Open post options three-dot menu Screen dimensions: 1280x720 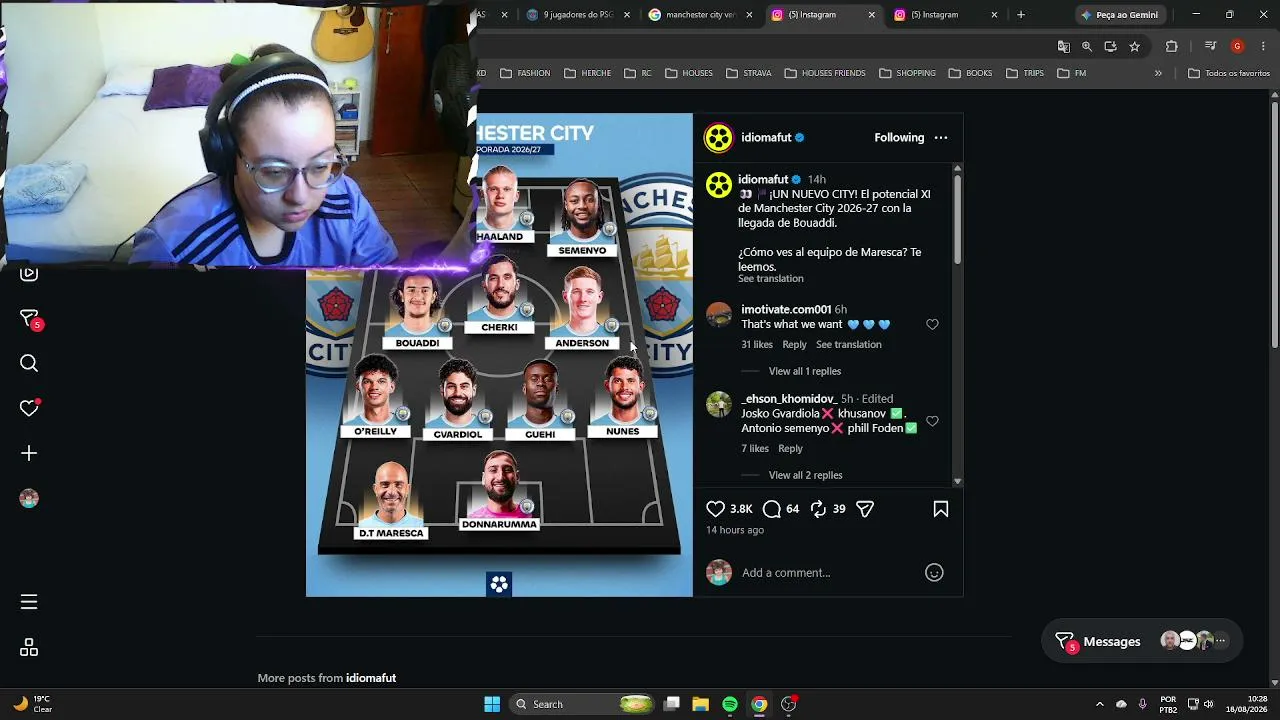(x=940, y=138)
